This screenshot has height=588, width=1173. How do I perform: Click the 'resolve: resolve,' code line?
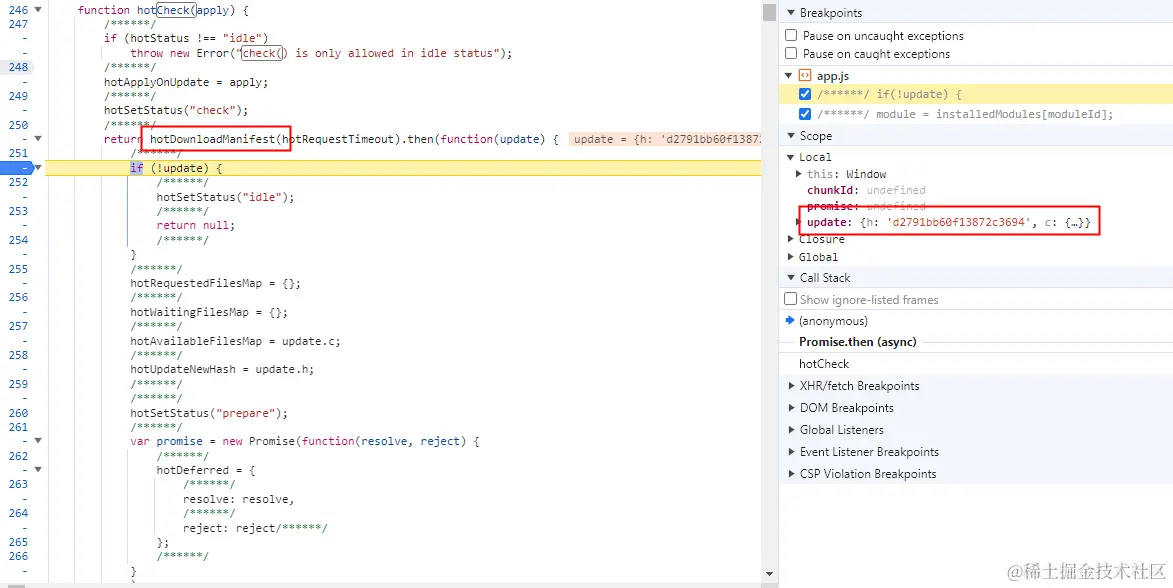pyautogui.click(x=239, y=499)
